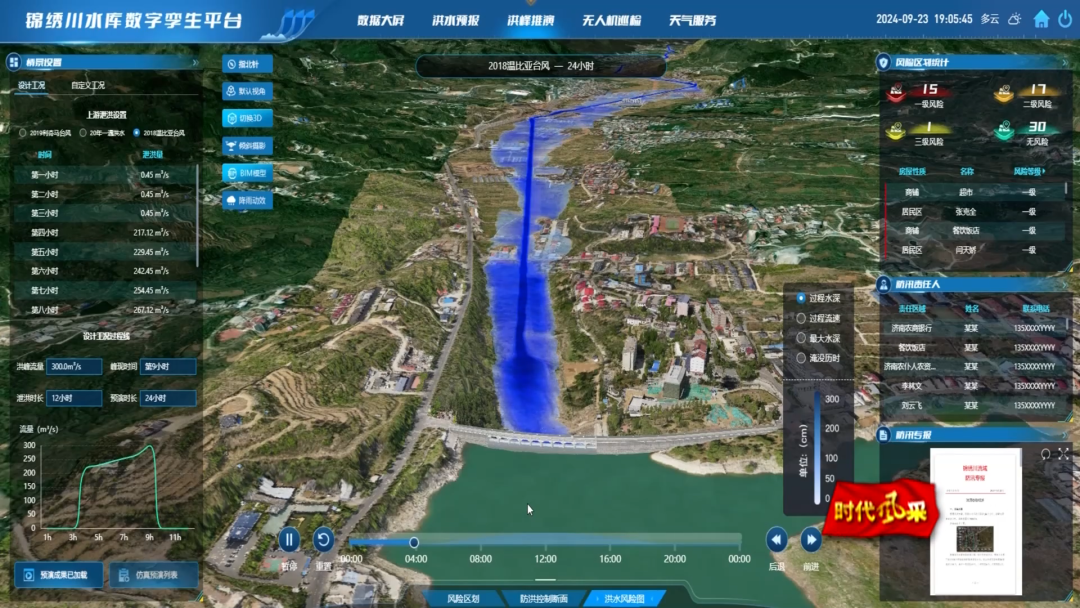This screenshot has height=608, width=1080.
Task: Open the 洪水预报 top menu
Action: (455, 20)
